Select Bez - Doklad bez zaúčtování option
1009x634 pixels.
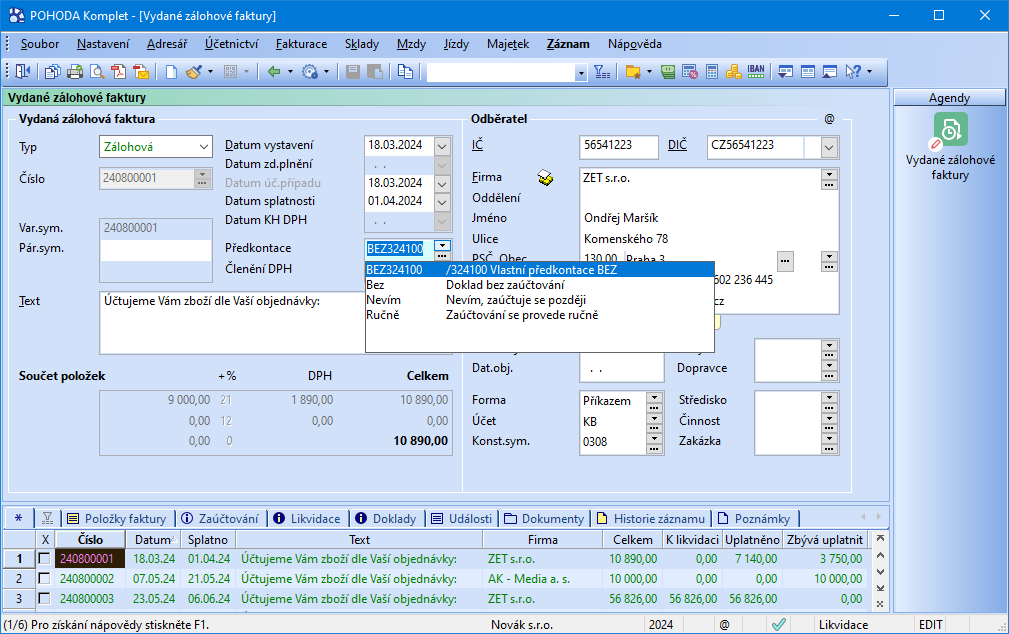(539, 284)
